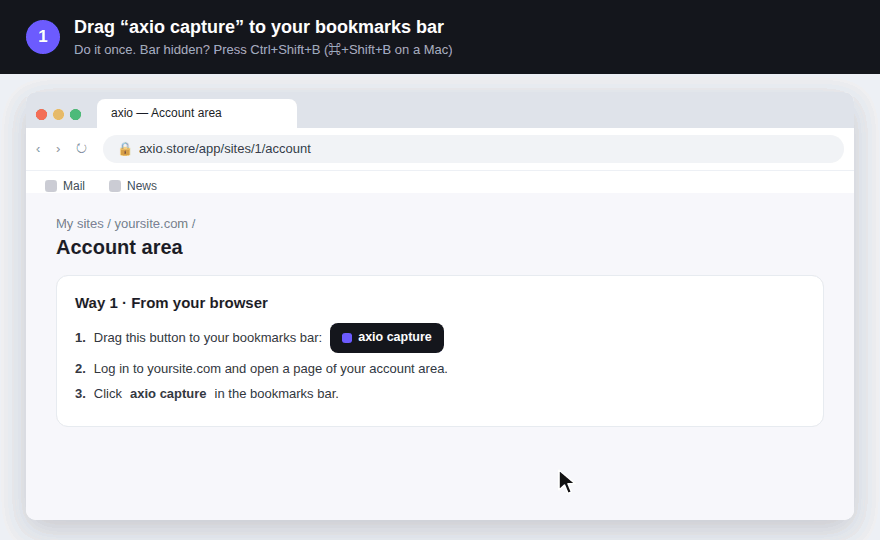Click the yellow minimize window dot
The image size is (880, 540).
[x=58, y=115]
